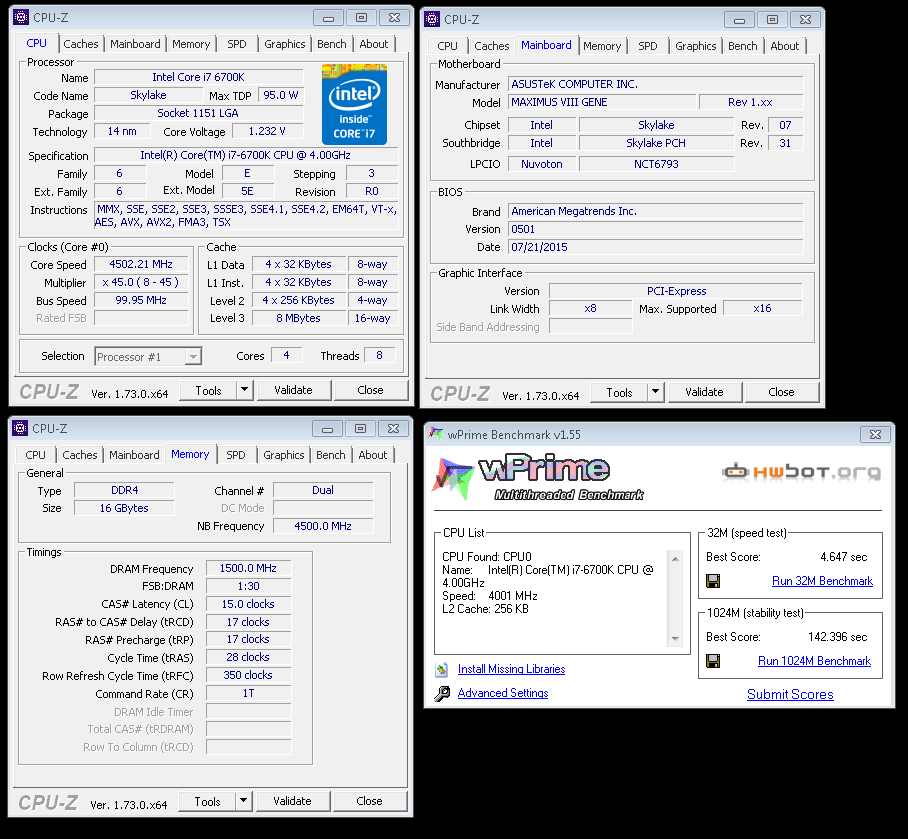Viewport: 908px width, 839px height.
Task: Click the LPCIO model NCT6793
Action: point(656,164)
